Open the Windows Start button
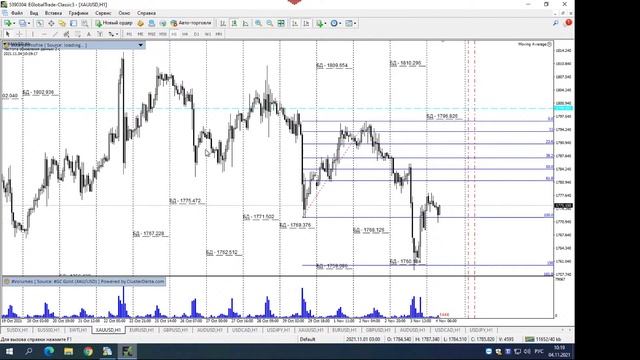 [x=9, y=351]
